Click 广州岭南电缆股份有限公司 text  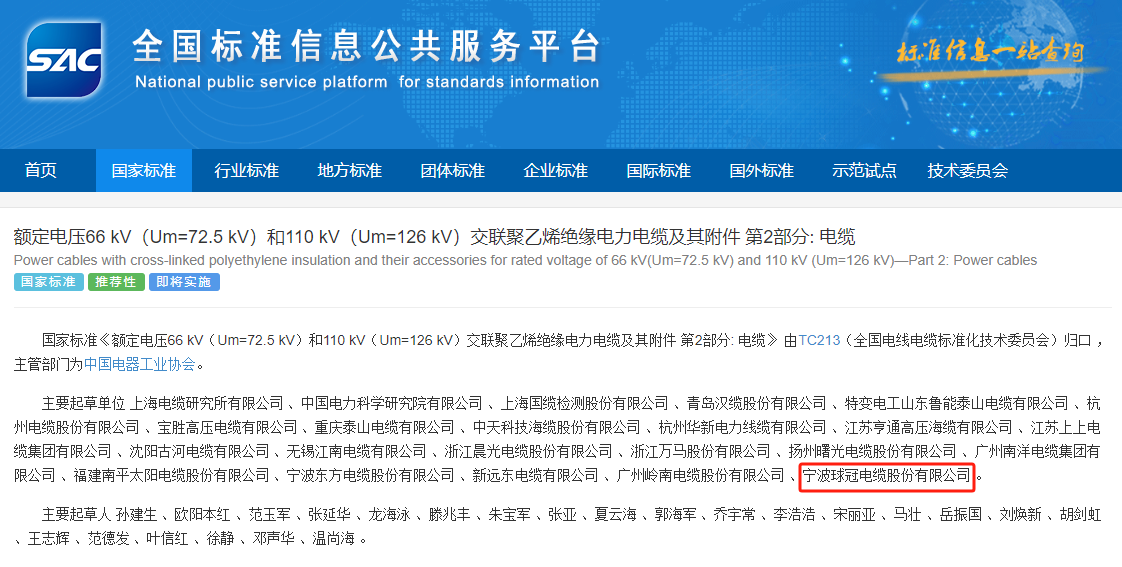701,475
